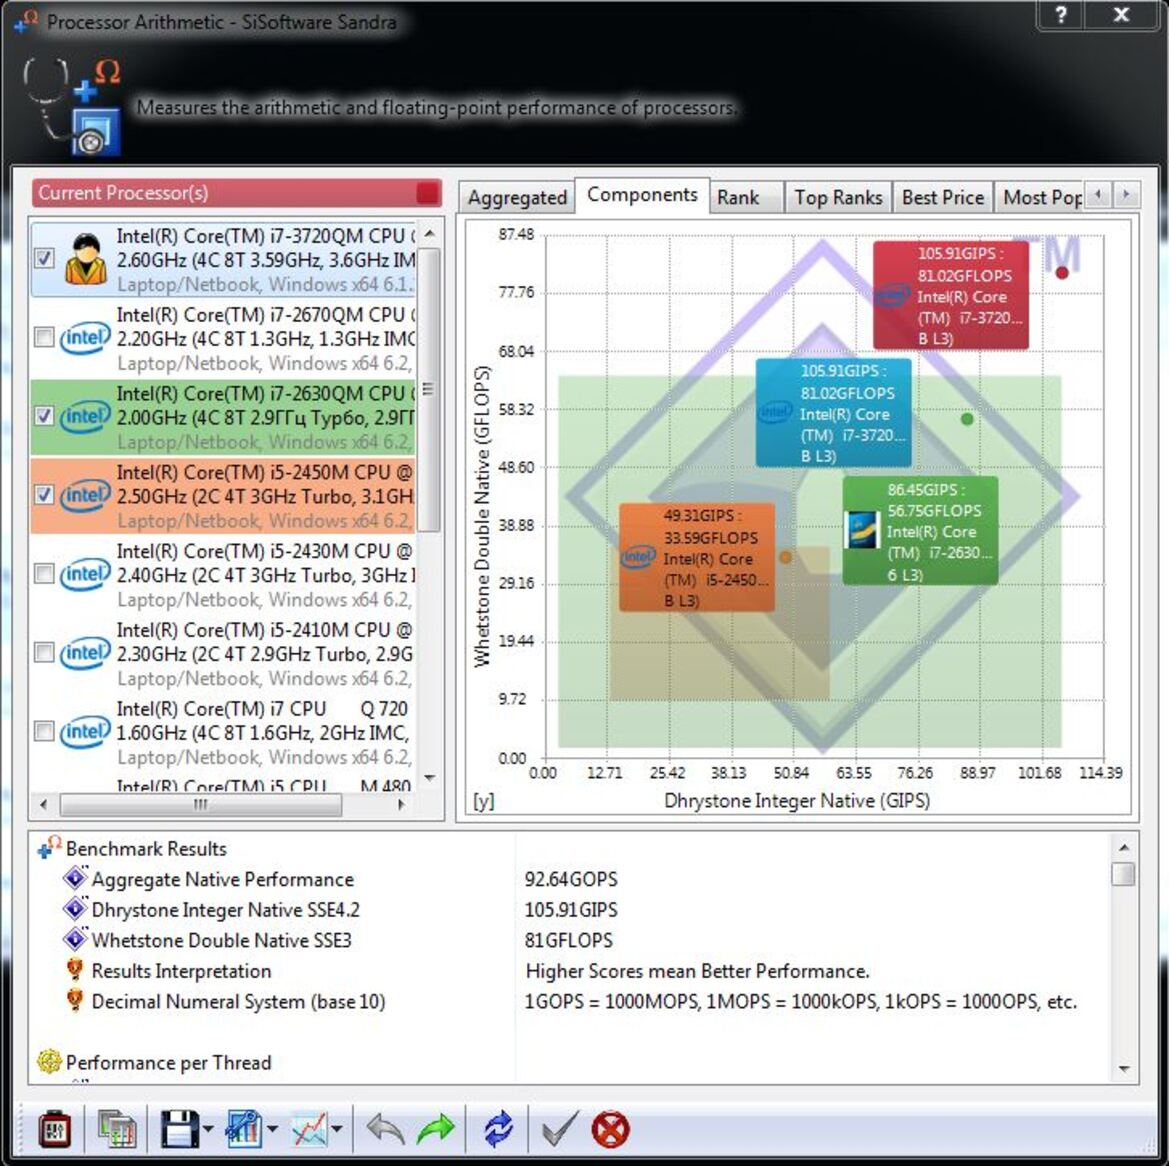The height and width of the screenshot is (1166, 1169).
Task: Click the tab strip scroll left arrow
Action: (1097, 195)
